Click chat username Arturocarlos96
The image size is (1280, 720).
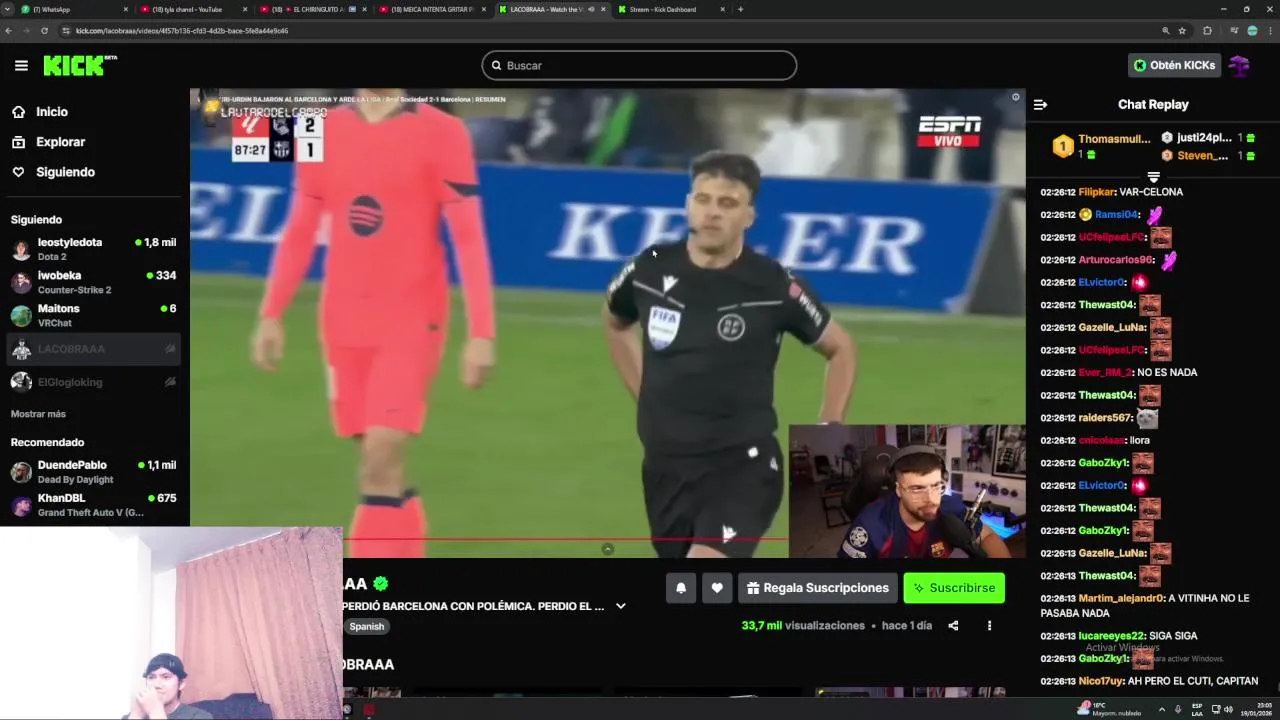click(1116, 260)
